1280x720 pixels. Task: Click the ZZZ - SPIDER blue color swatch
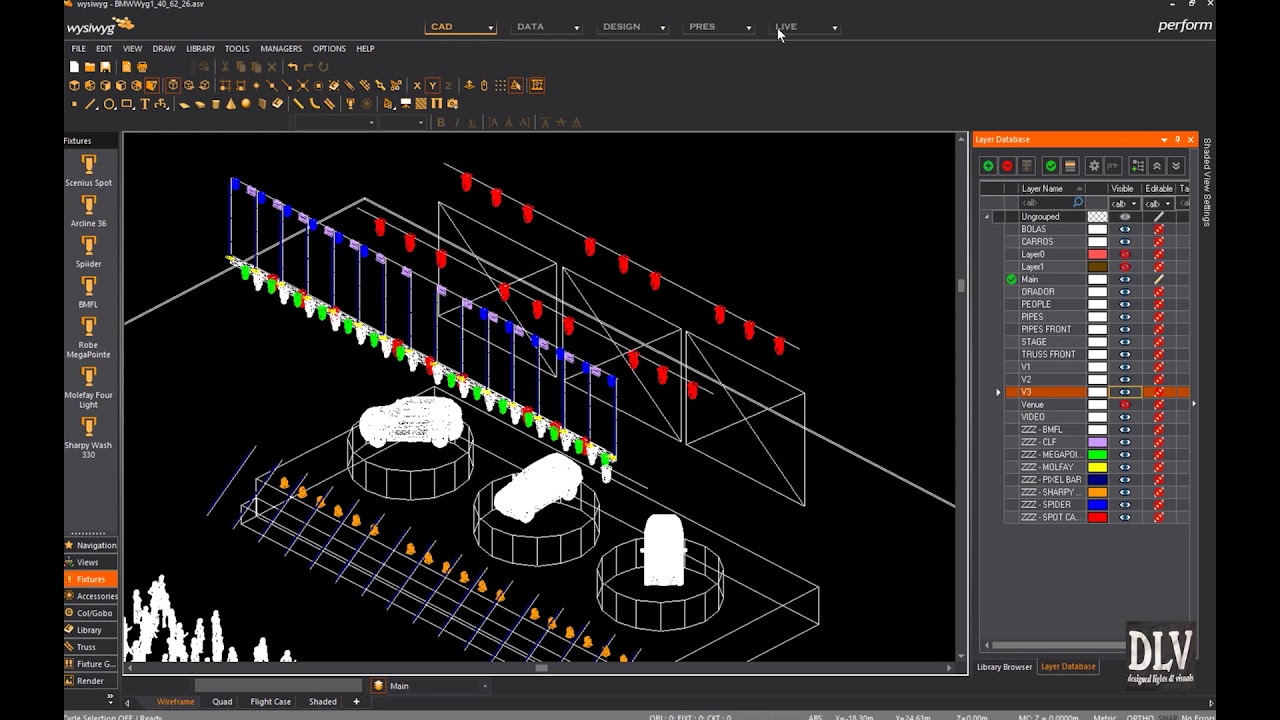[x=1097, y=505]
